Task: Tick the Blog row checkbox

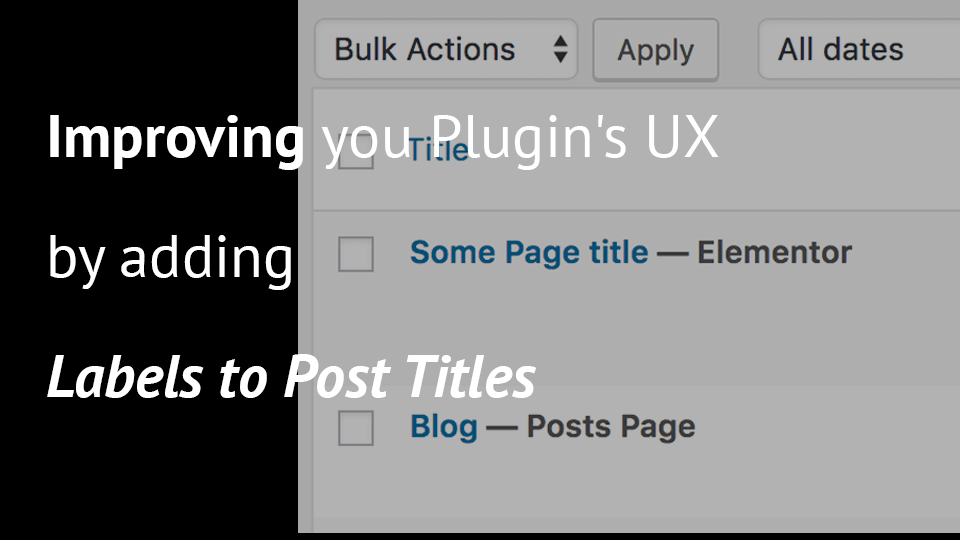Action: (x=356, y=428)
